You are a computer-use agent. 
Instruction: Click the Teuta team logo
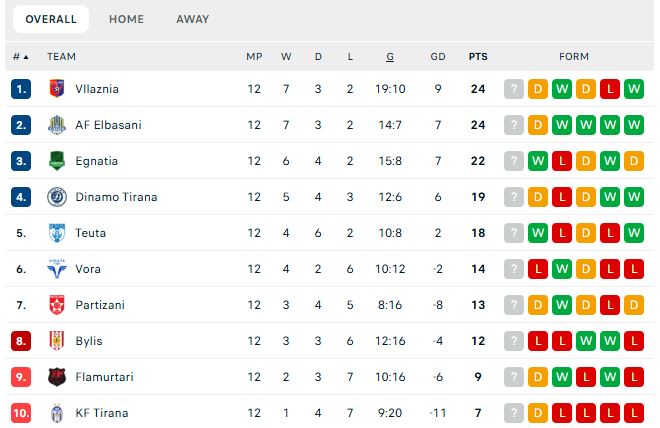[x=56, y=233]
